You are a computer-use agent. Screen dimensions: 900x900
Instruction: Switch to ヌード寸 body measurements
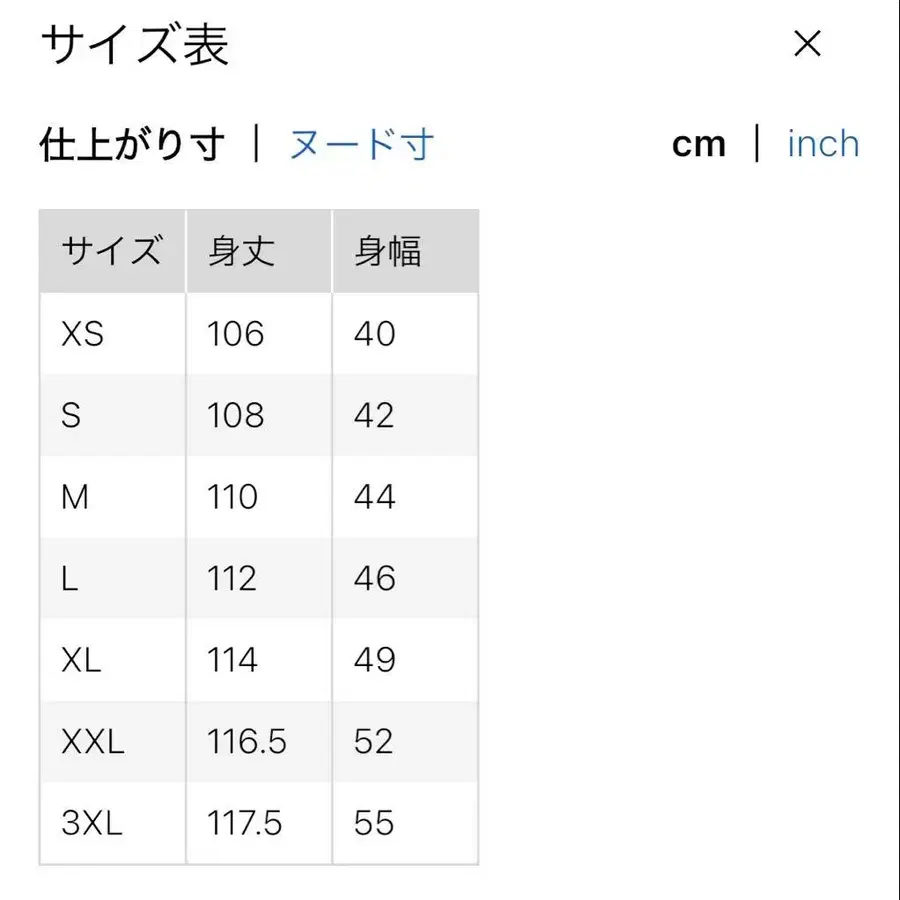point(362,144)
